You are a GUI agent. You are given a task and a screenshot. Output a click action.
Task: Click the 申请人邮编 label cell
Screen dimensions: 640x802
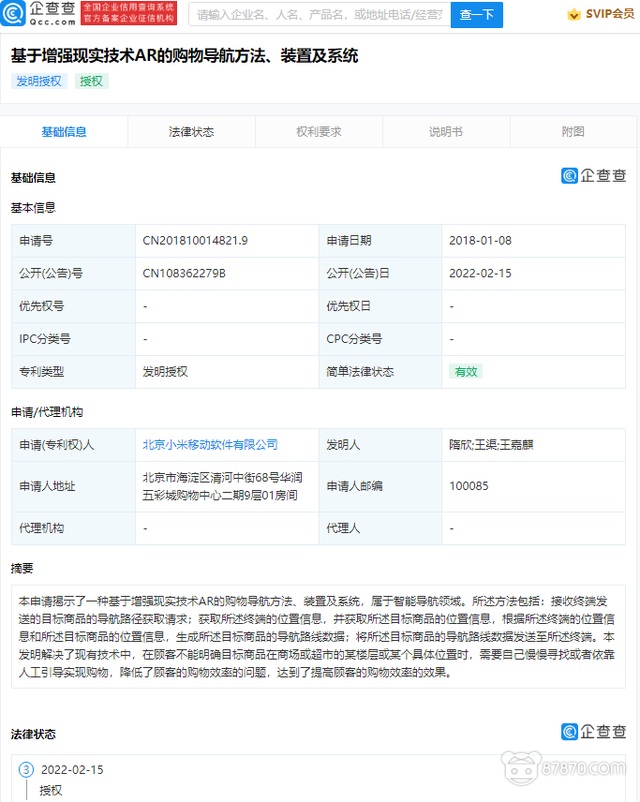tap(380, 486)
